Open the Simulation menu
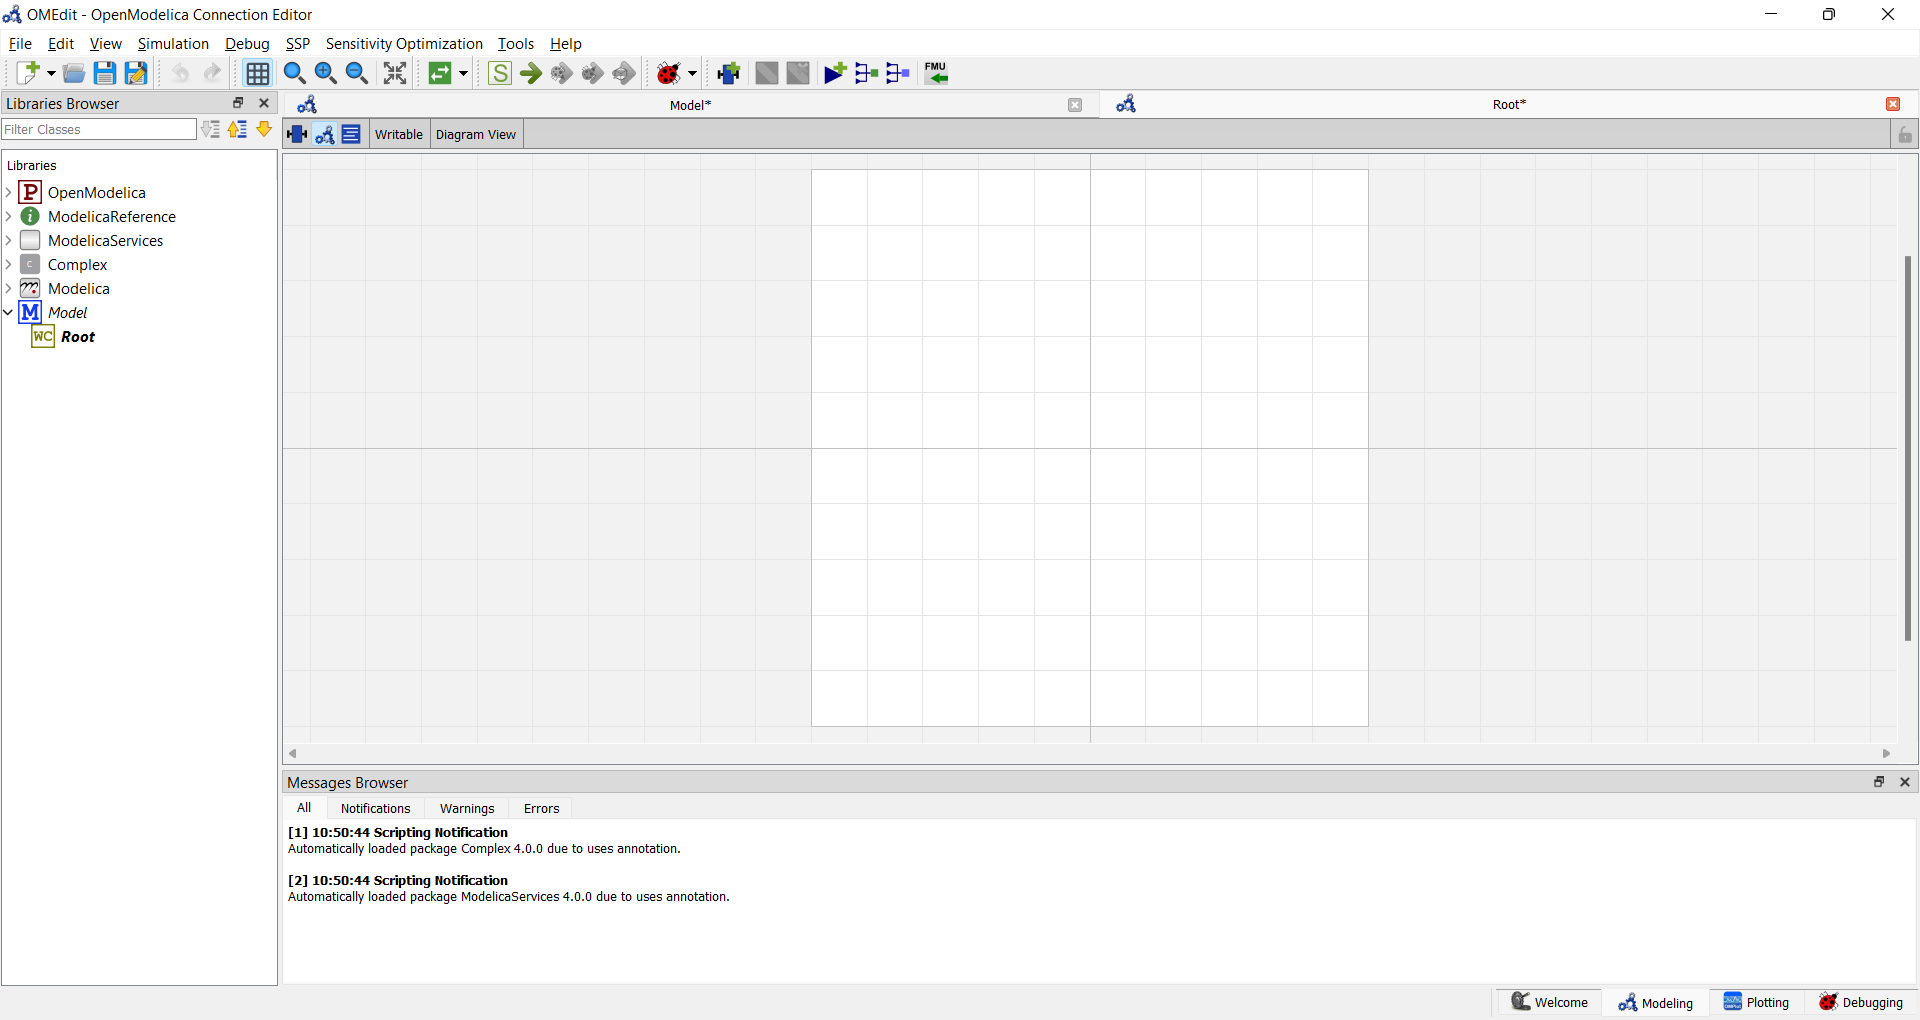 click(x=173, y=44)
